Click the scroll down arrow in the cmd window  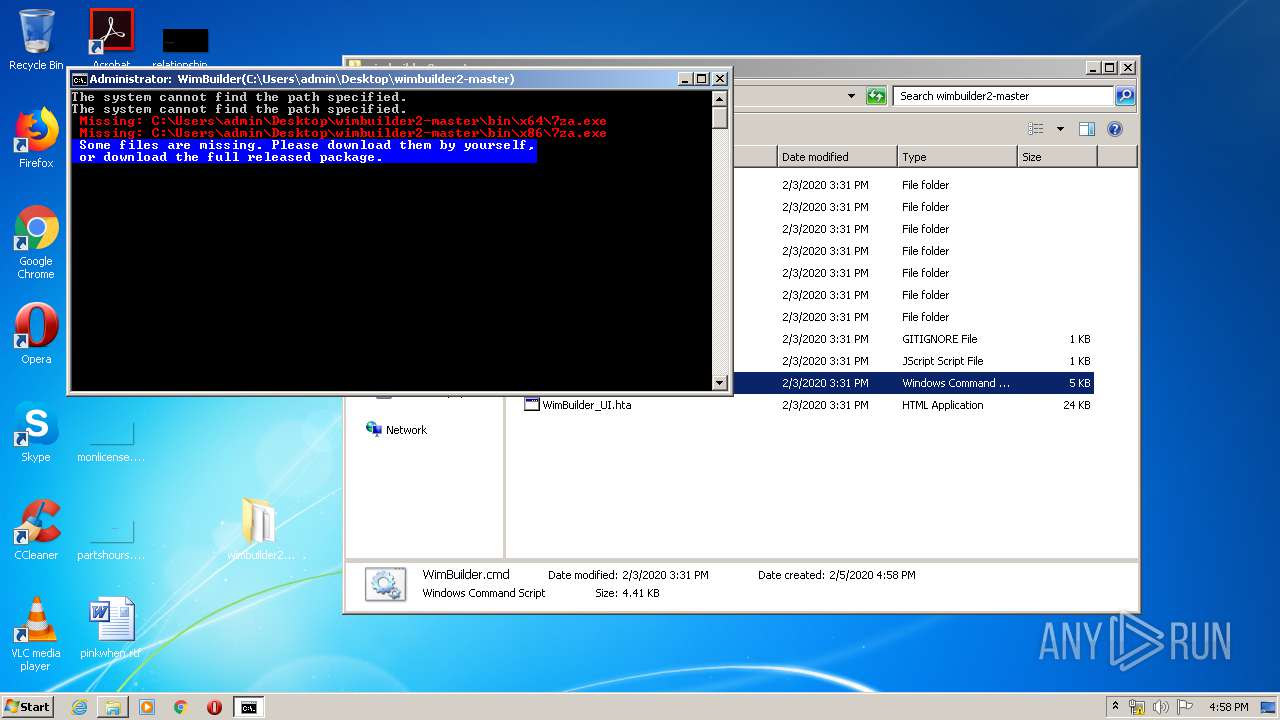tap(719, 382)
